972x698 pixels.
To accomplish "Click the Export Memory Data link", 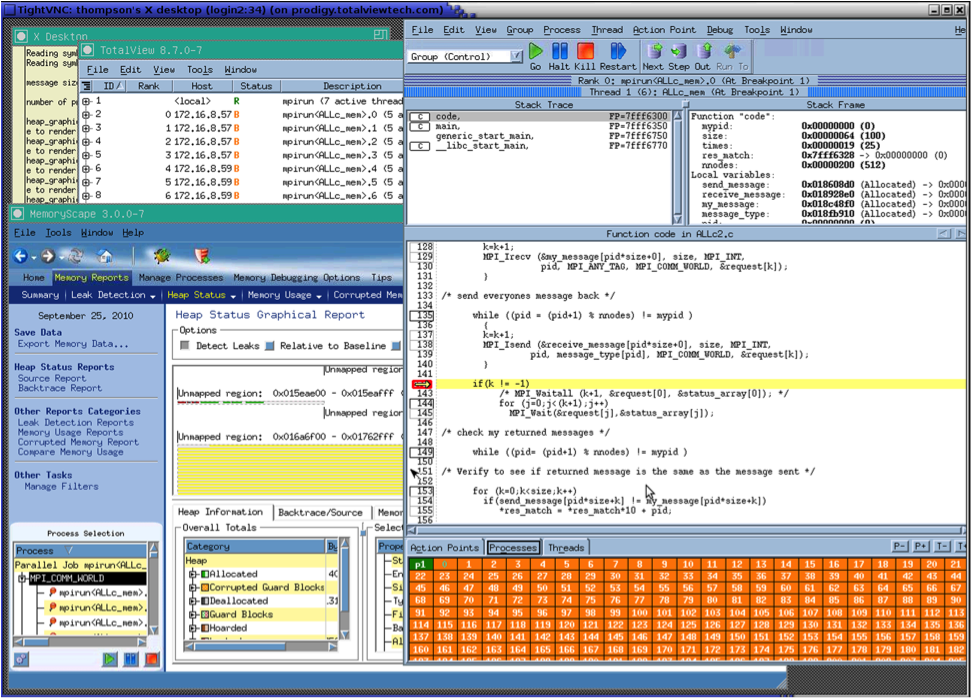I will click(x=73, y=344).
